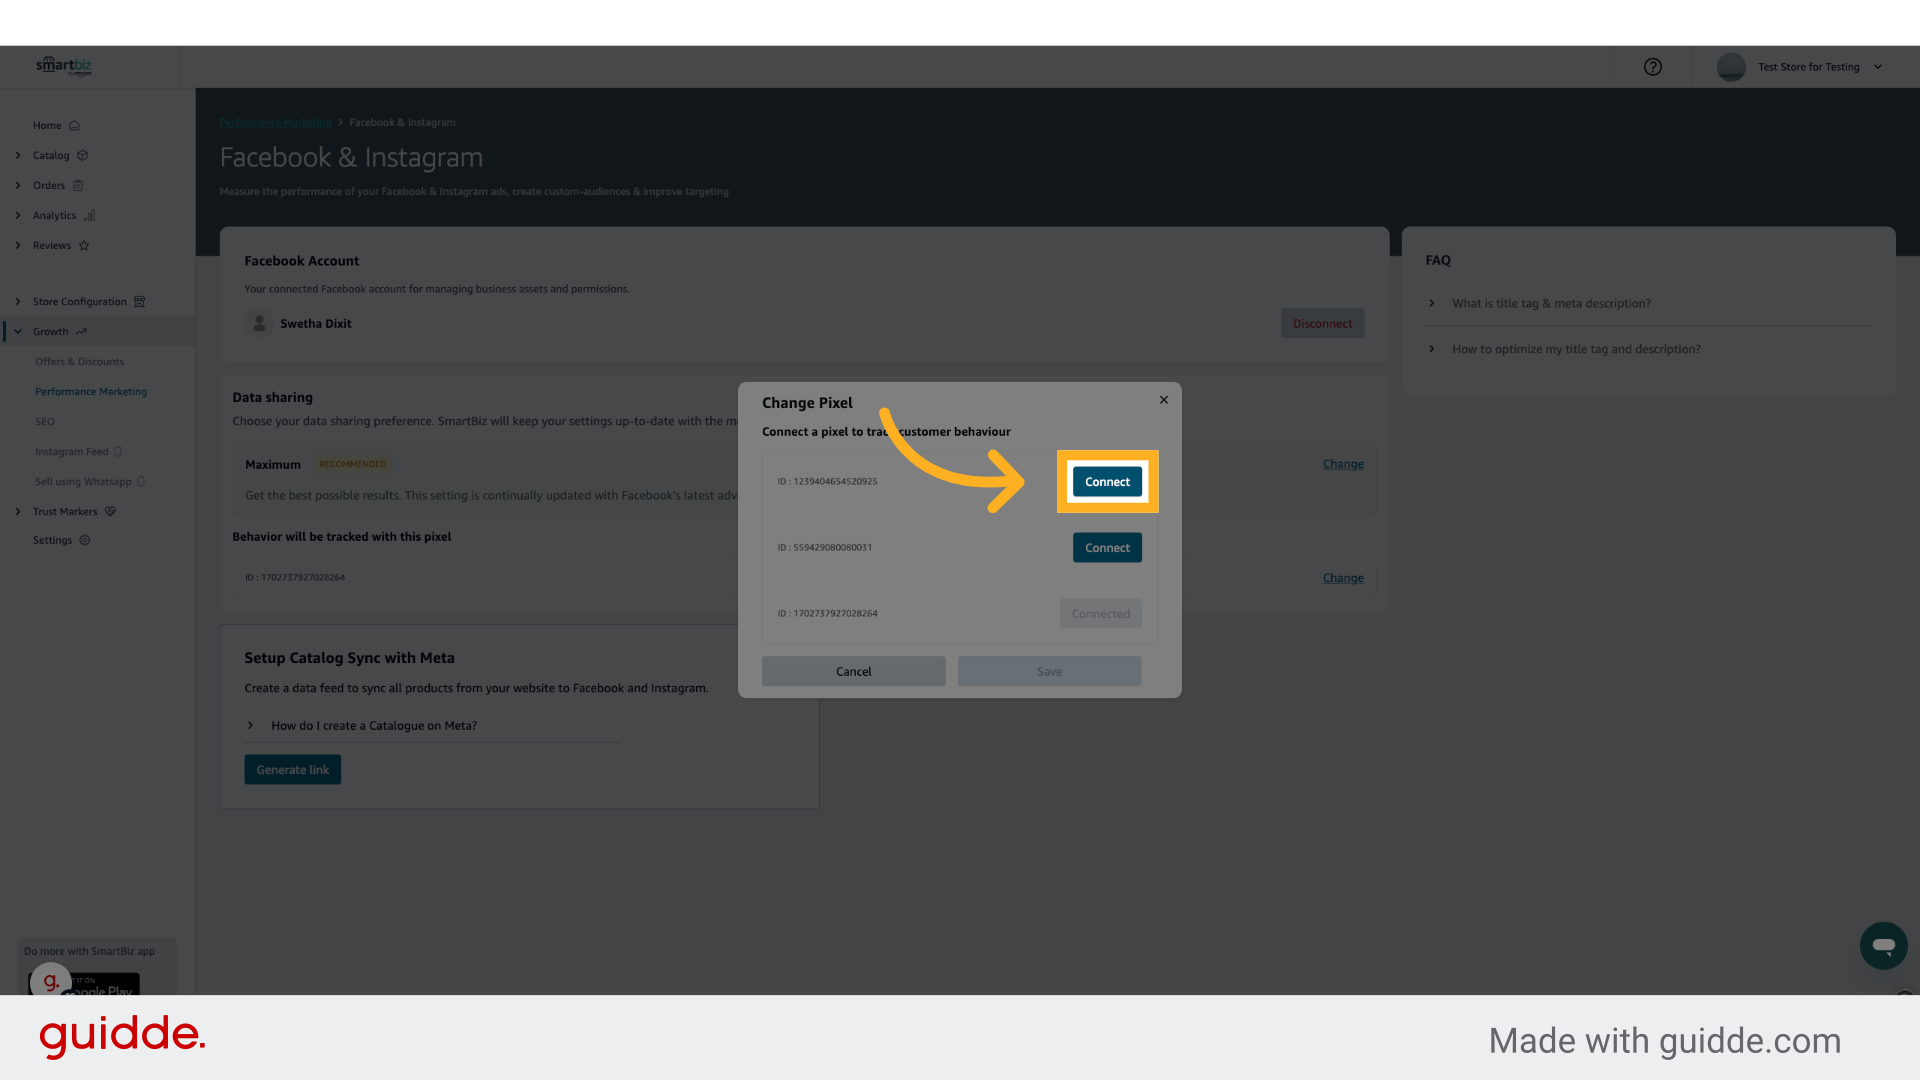Viewport: 1920px width, 1080px height.
Task: Go to Home in sidebar
Action: click(x=47, y=126)
